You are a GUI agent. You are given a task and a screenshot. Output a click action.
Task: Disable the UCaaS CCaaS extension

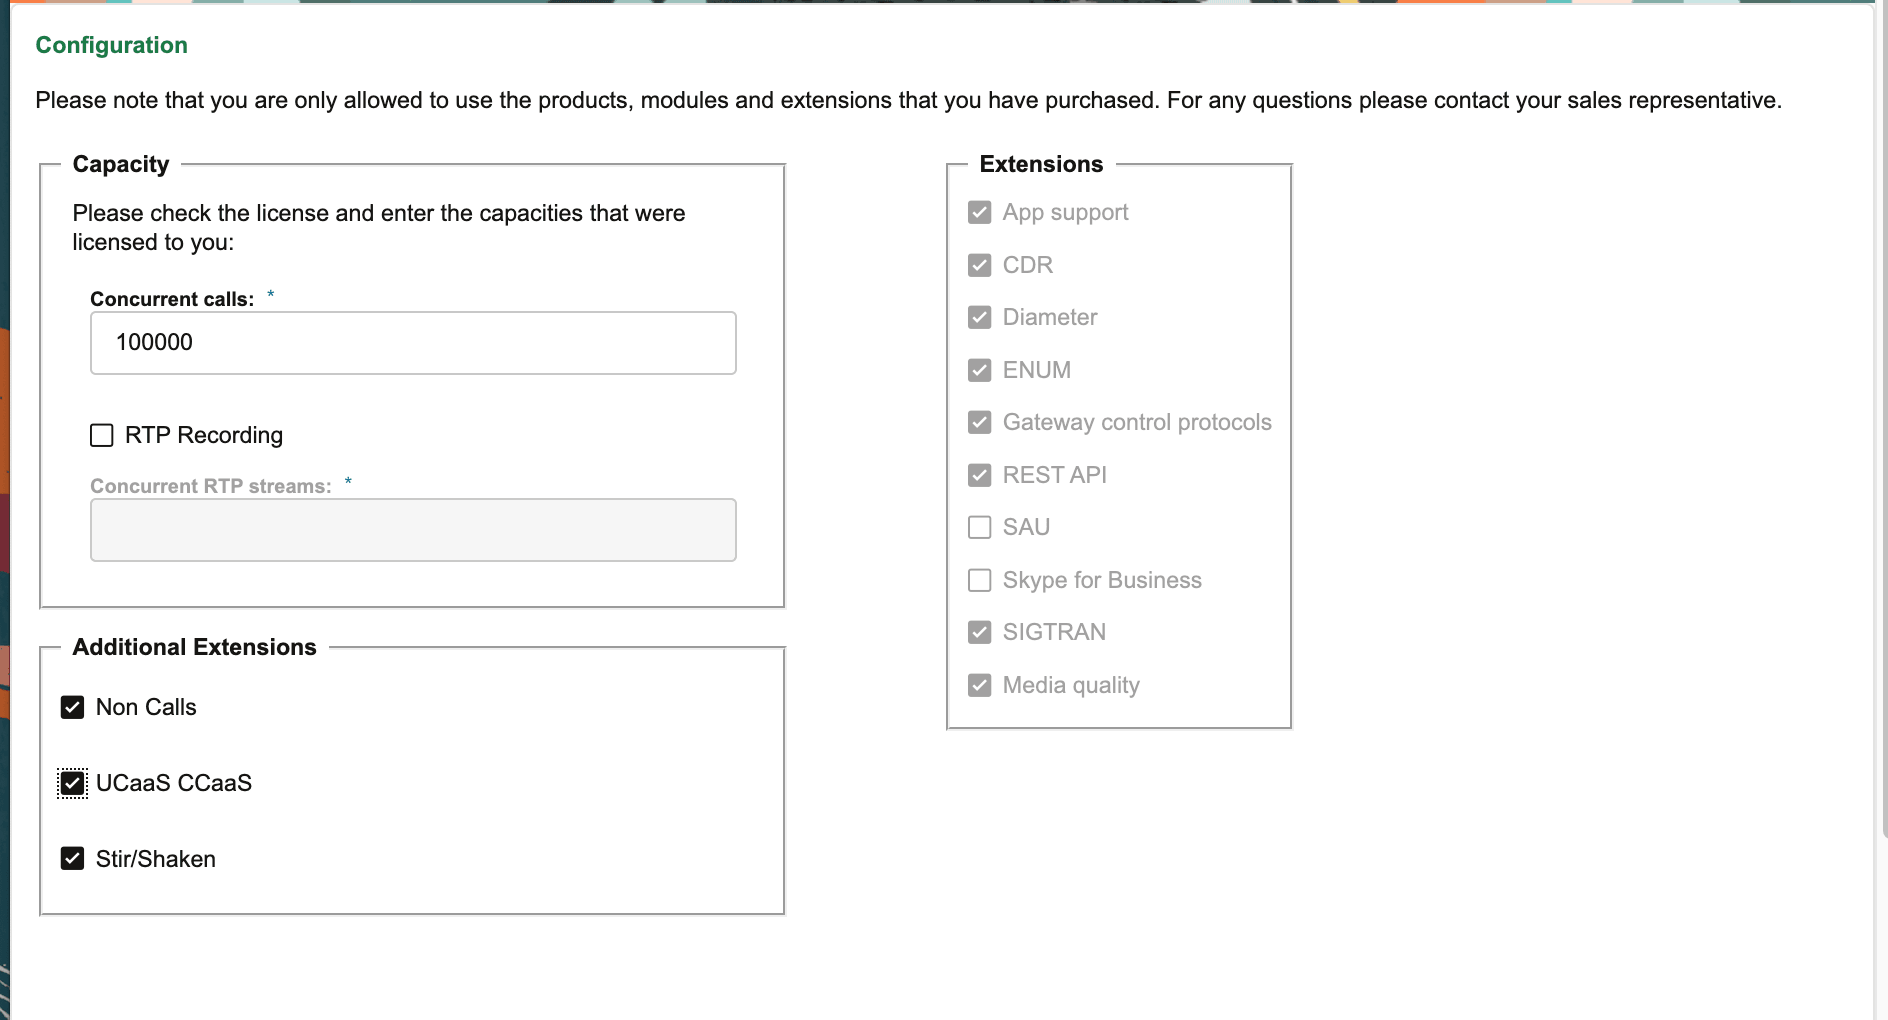tap(71, 783)
